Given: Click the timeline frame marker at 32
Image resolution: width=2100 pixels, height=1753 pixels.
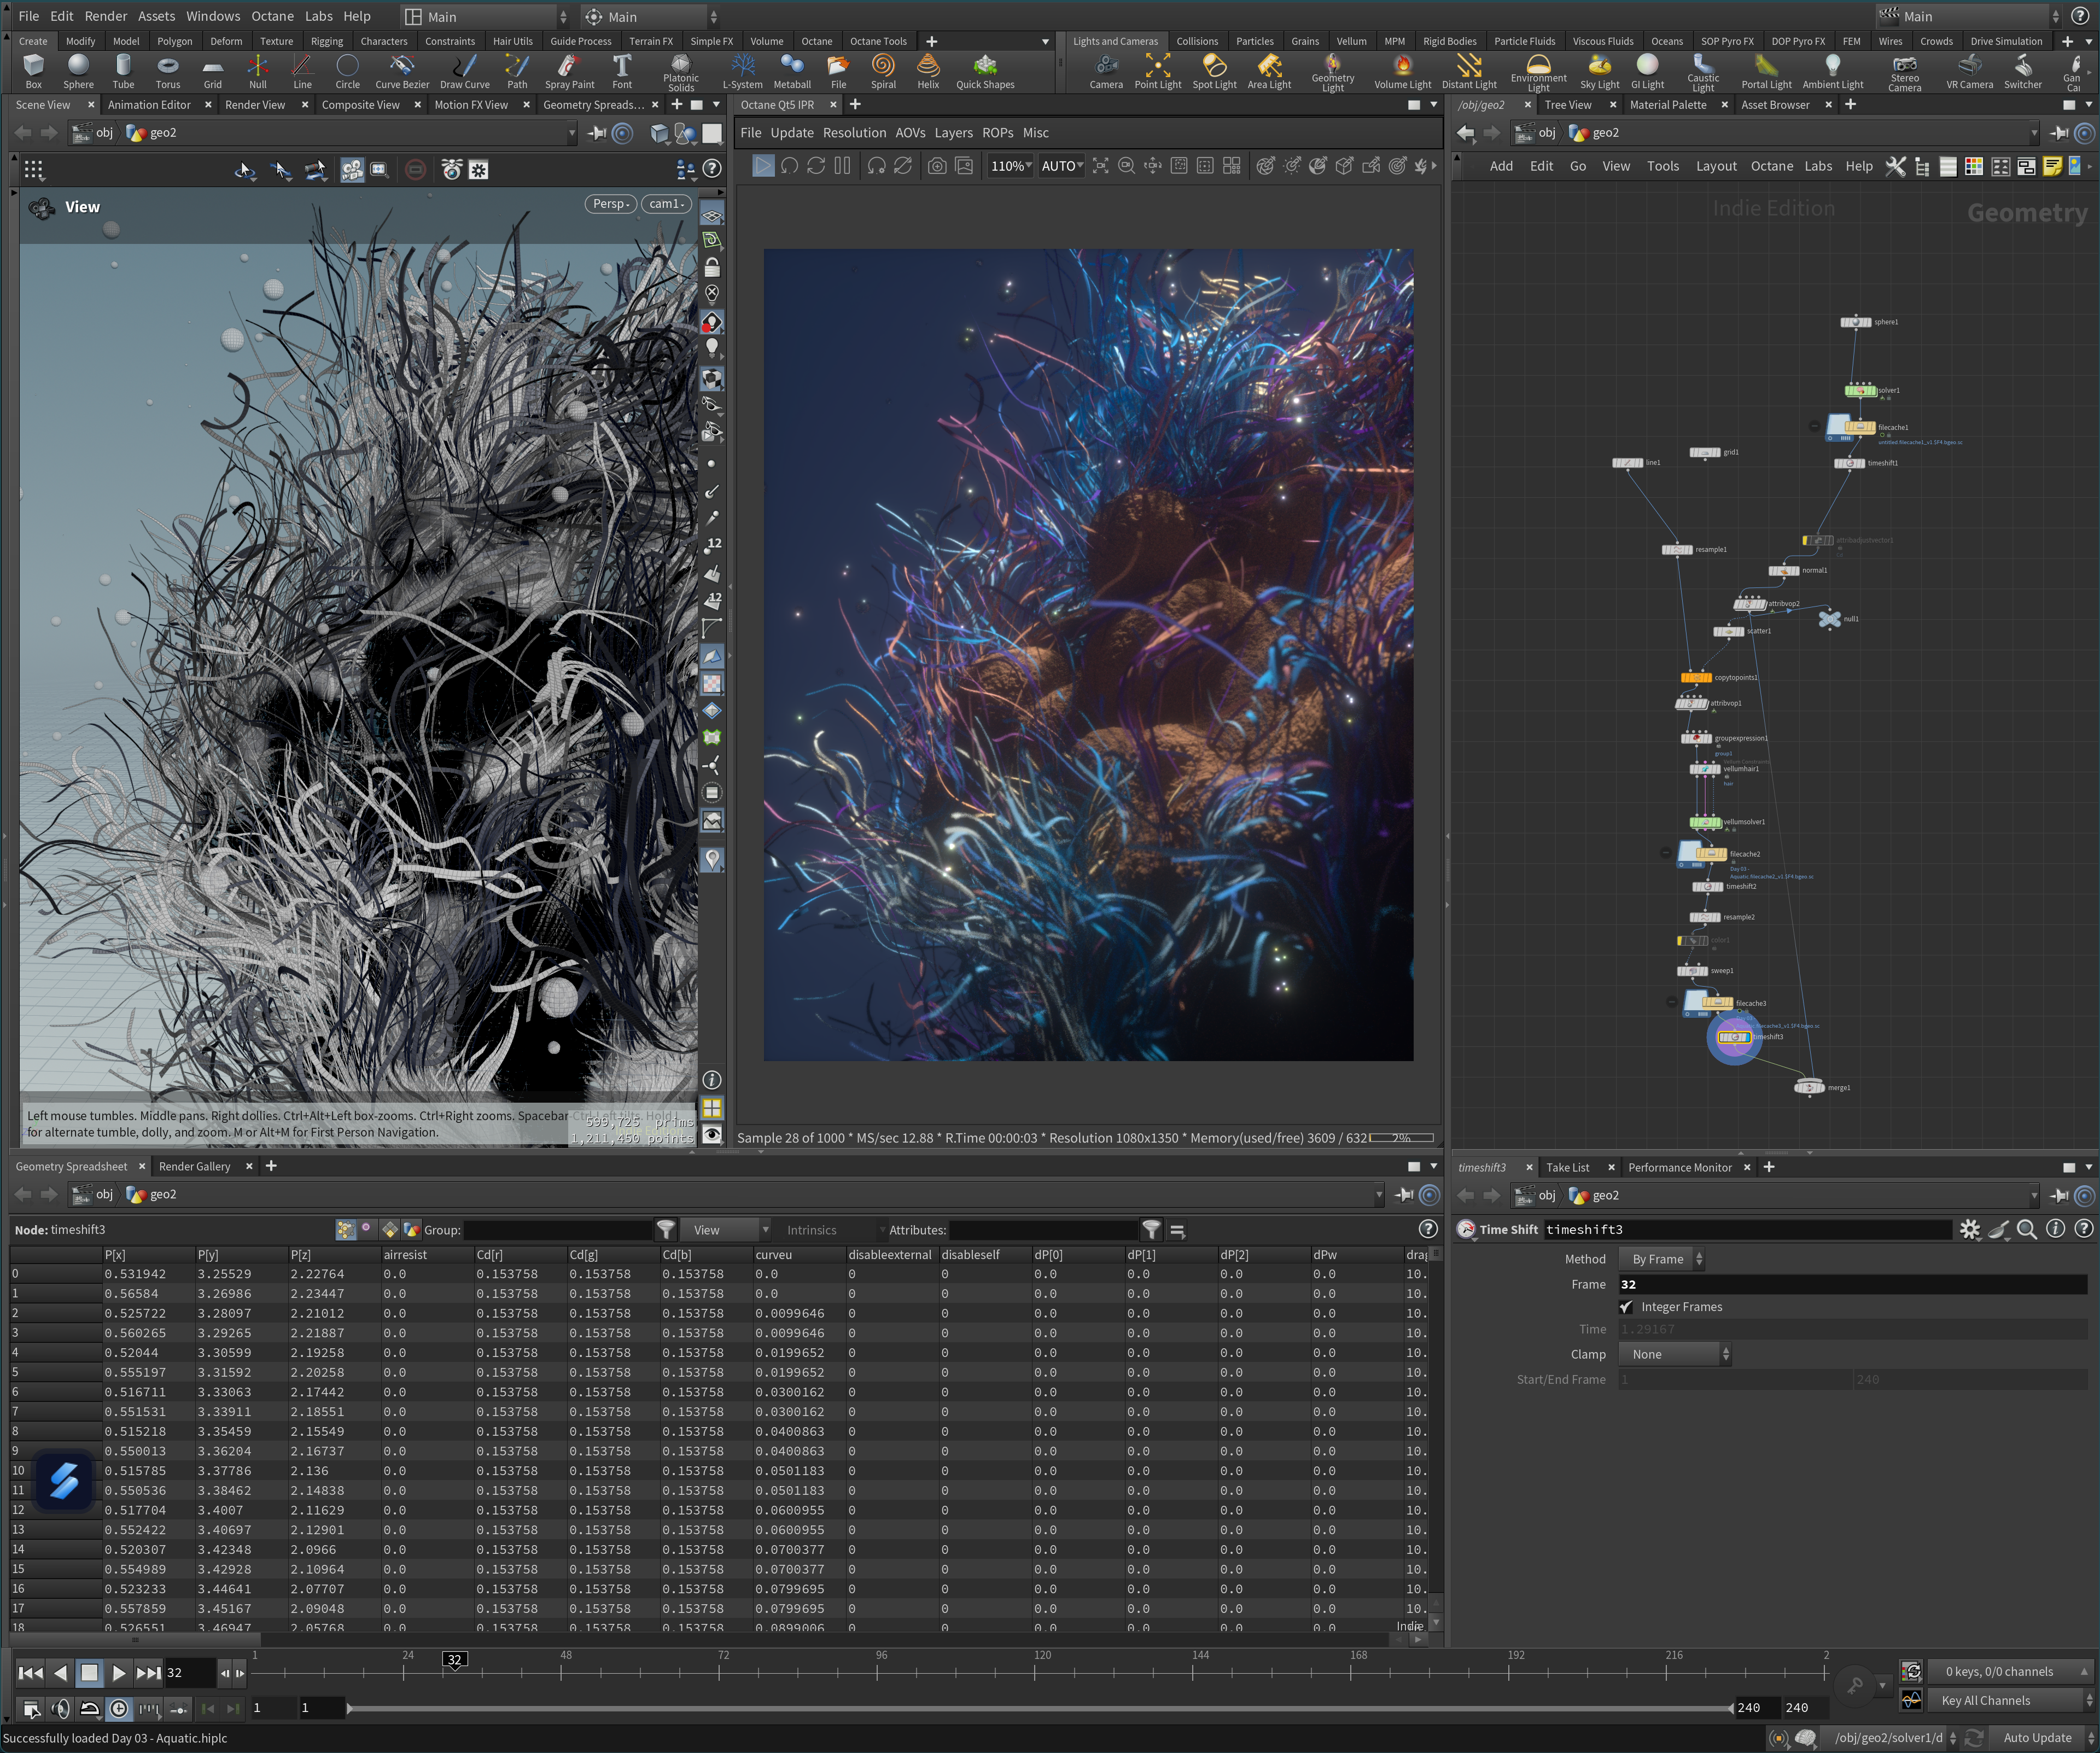Looking at the screenshot, I should pos(454,1659).
